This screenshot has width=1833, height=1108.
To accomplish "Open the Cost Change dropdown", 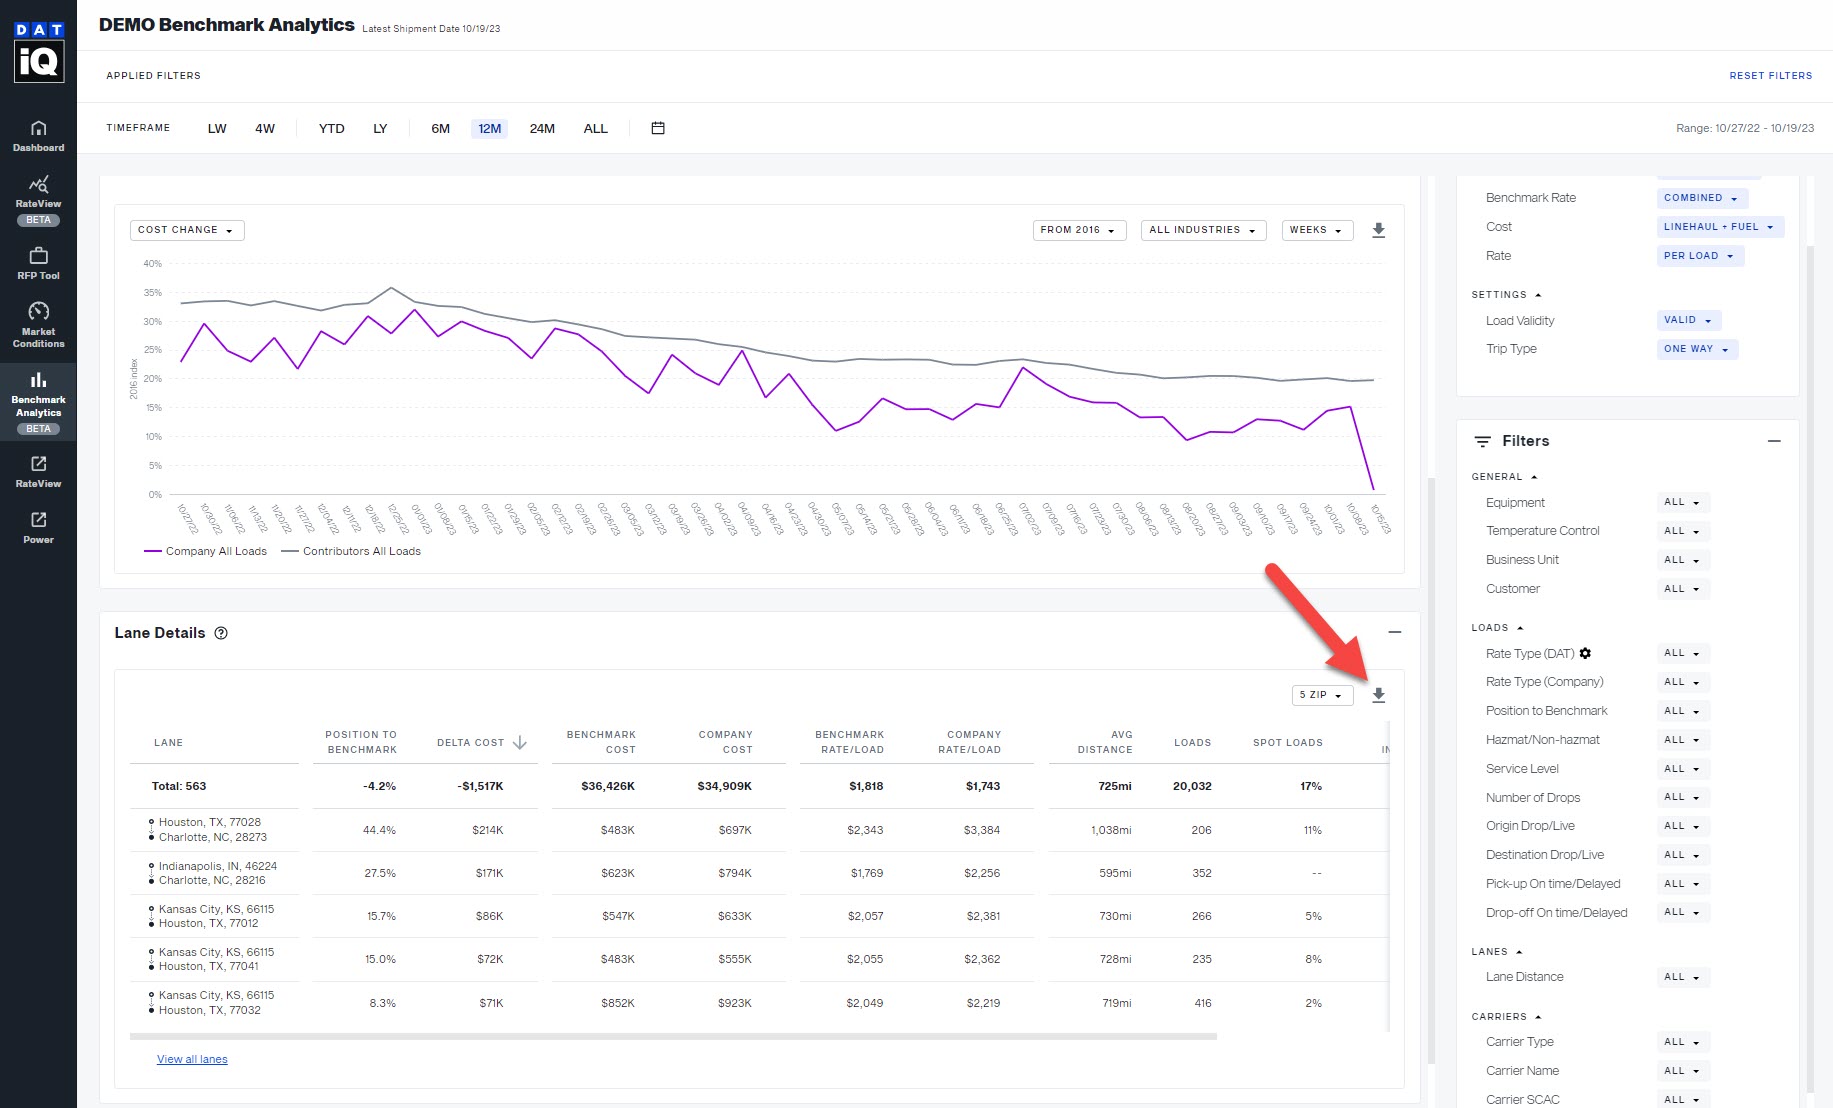I will [x=186, y=230].
